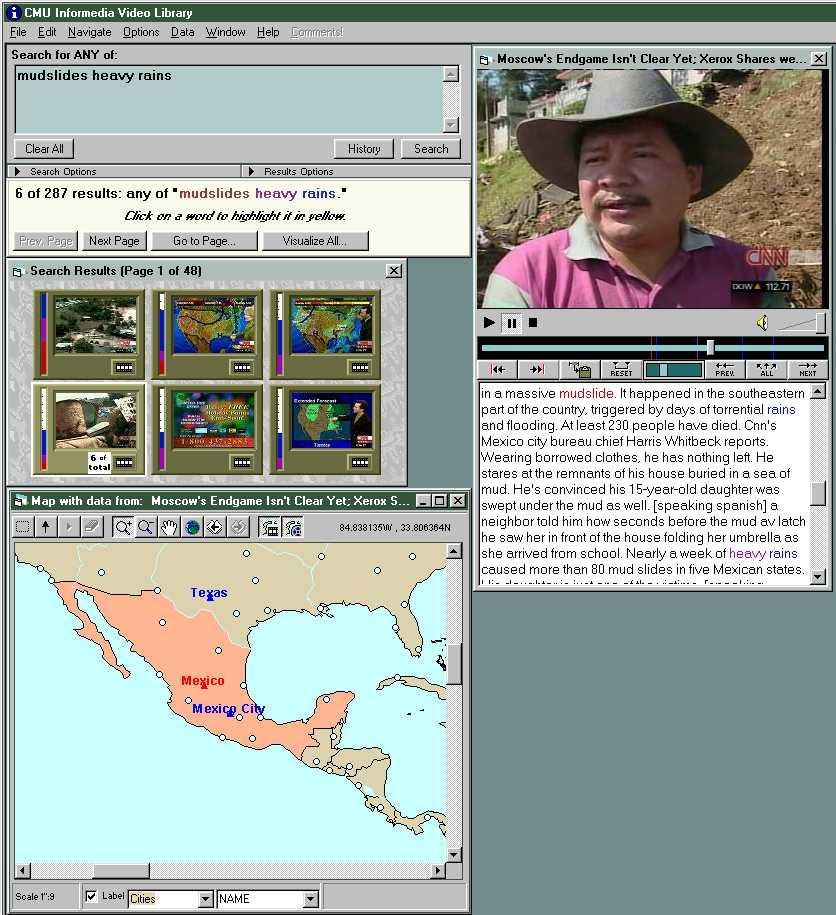The width and height of the screenshot is (836, 915).
Task: Open filmstrip icon on the third search result
Action: (360, 367)
